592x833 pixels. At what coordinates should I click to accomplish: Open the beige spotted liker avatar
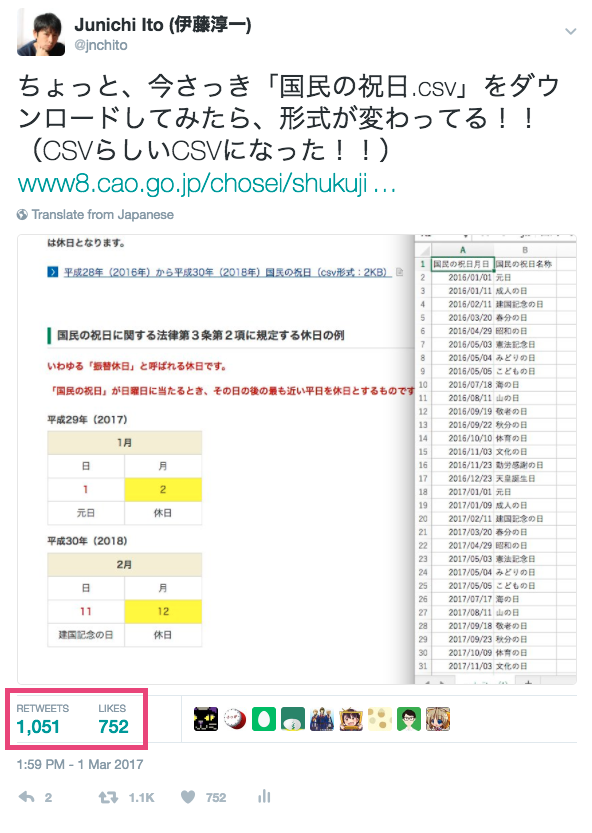(x=380, y=719)
